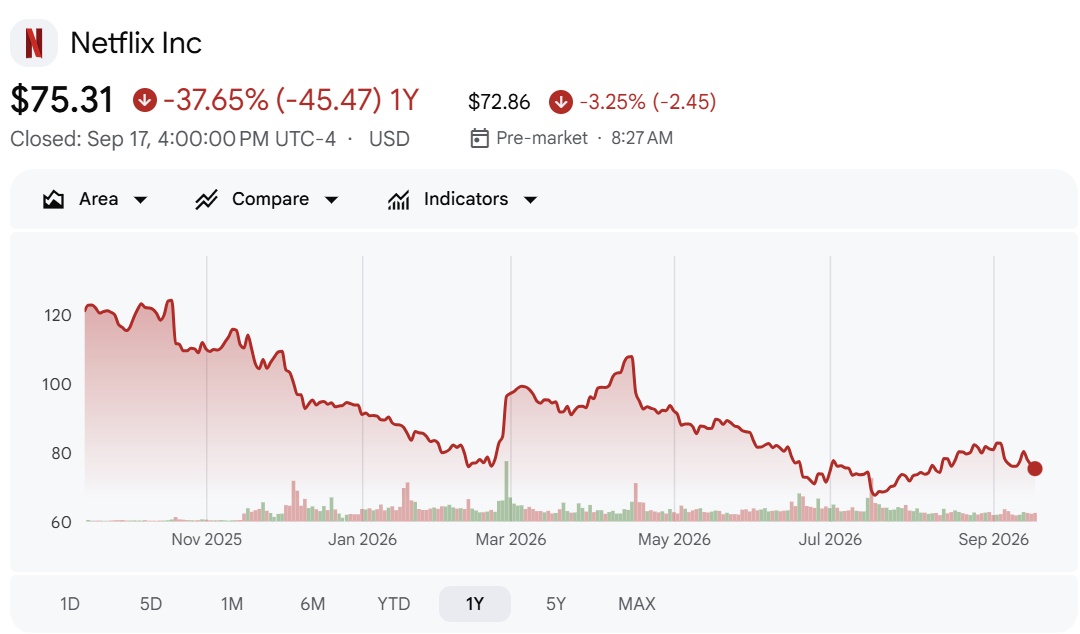Select the 6M range tab
The width and height of the screenshot is (1080, 634).
click(313, 604)
